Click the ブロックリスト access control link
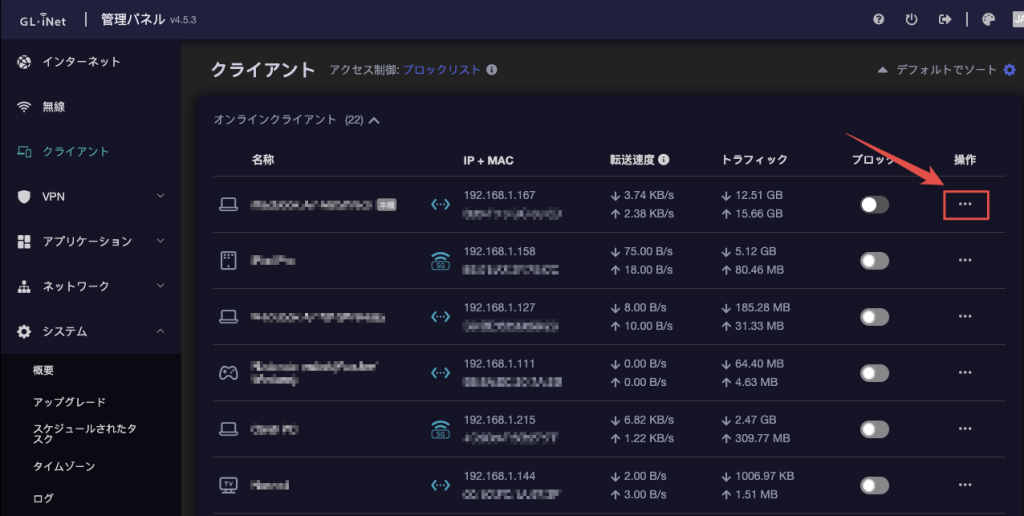The width and height of the screenshot is (1024, 516). (x=441, y=70)
